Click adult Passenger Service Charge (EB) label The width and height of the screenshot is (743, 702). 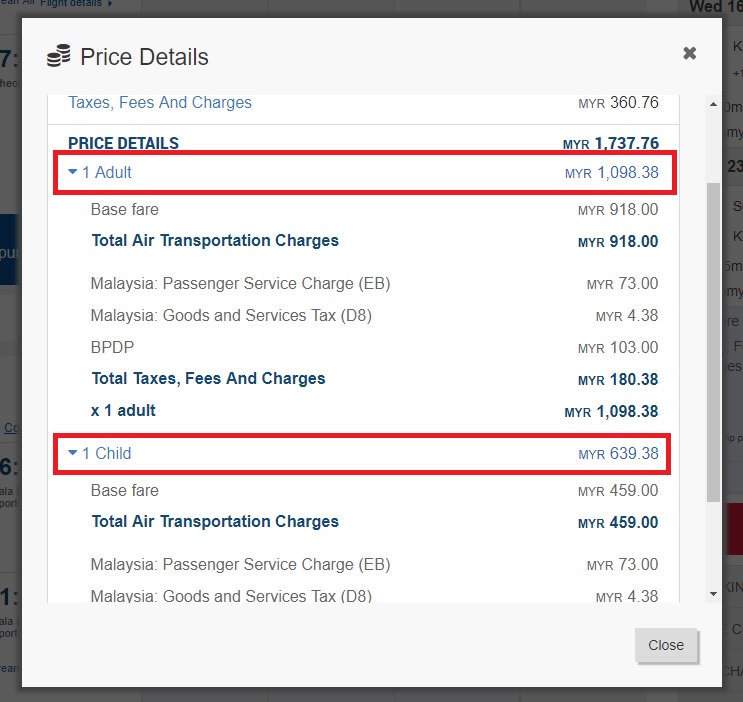240,284
